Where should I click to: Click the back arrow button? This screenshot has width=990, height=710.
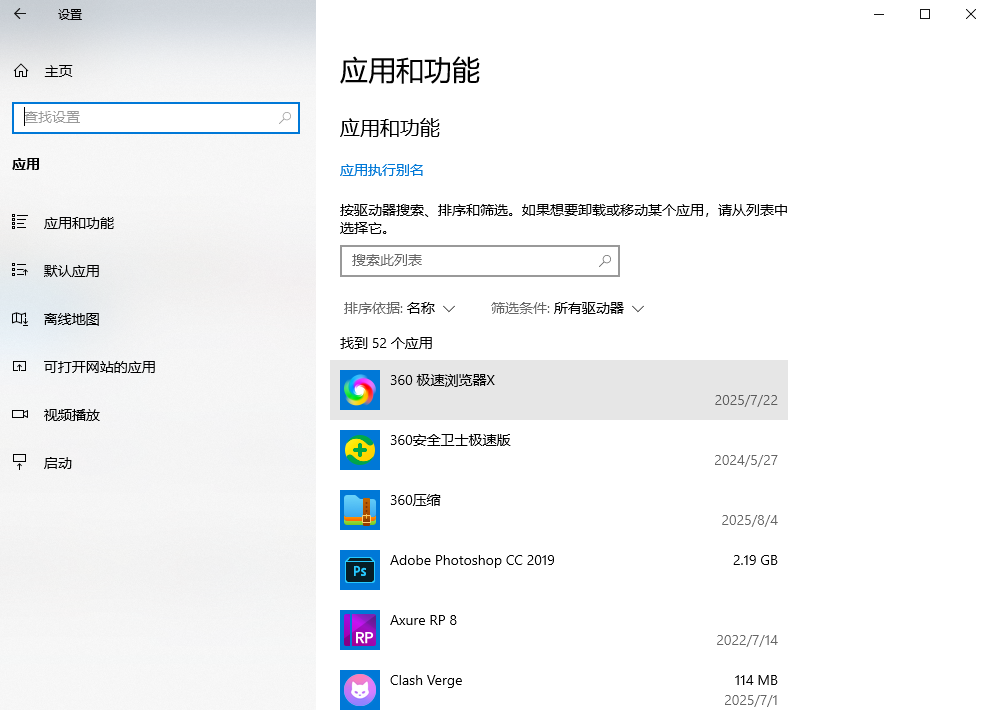point(20,14)
